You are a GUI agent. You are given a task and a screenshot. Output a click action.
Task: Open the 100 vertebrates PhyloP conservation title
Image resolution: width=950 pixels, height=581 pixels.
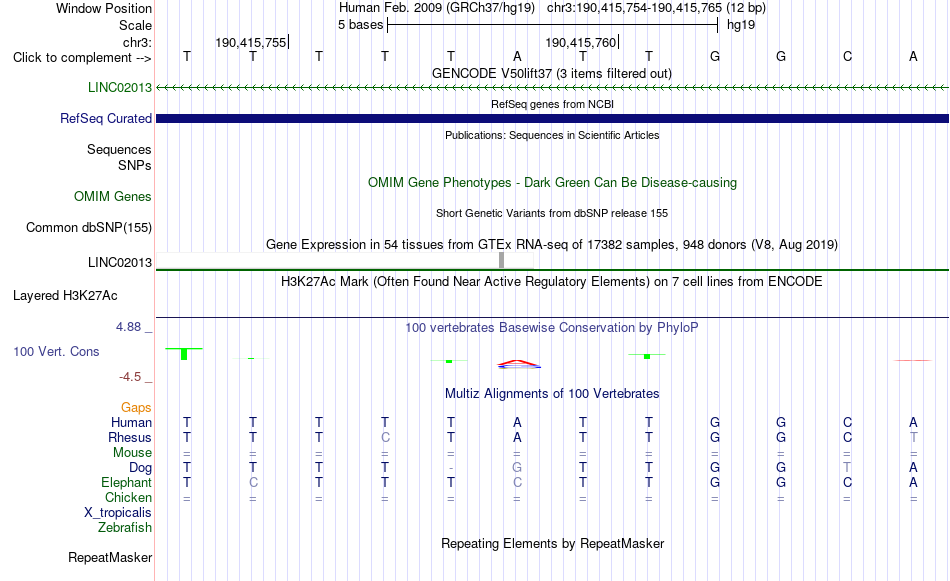(x=552, y=327)
